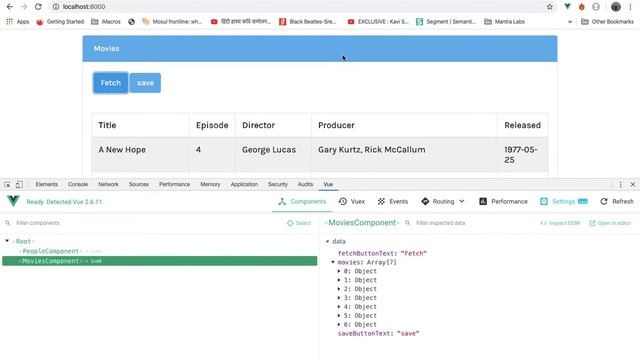This screenshot has height=360, width=640.
Task: Open the Other Bookmarks folder
Action: [x=607, y=22]
